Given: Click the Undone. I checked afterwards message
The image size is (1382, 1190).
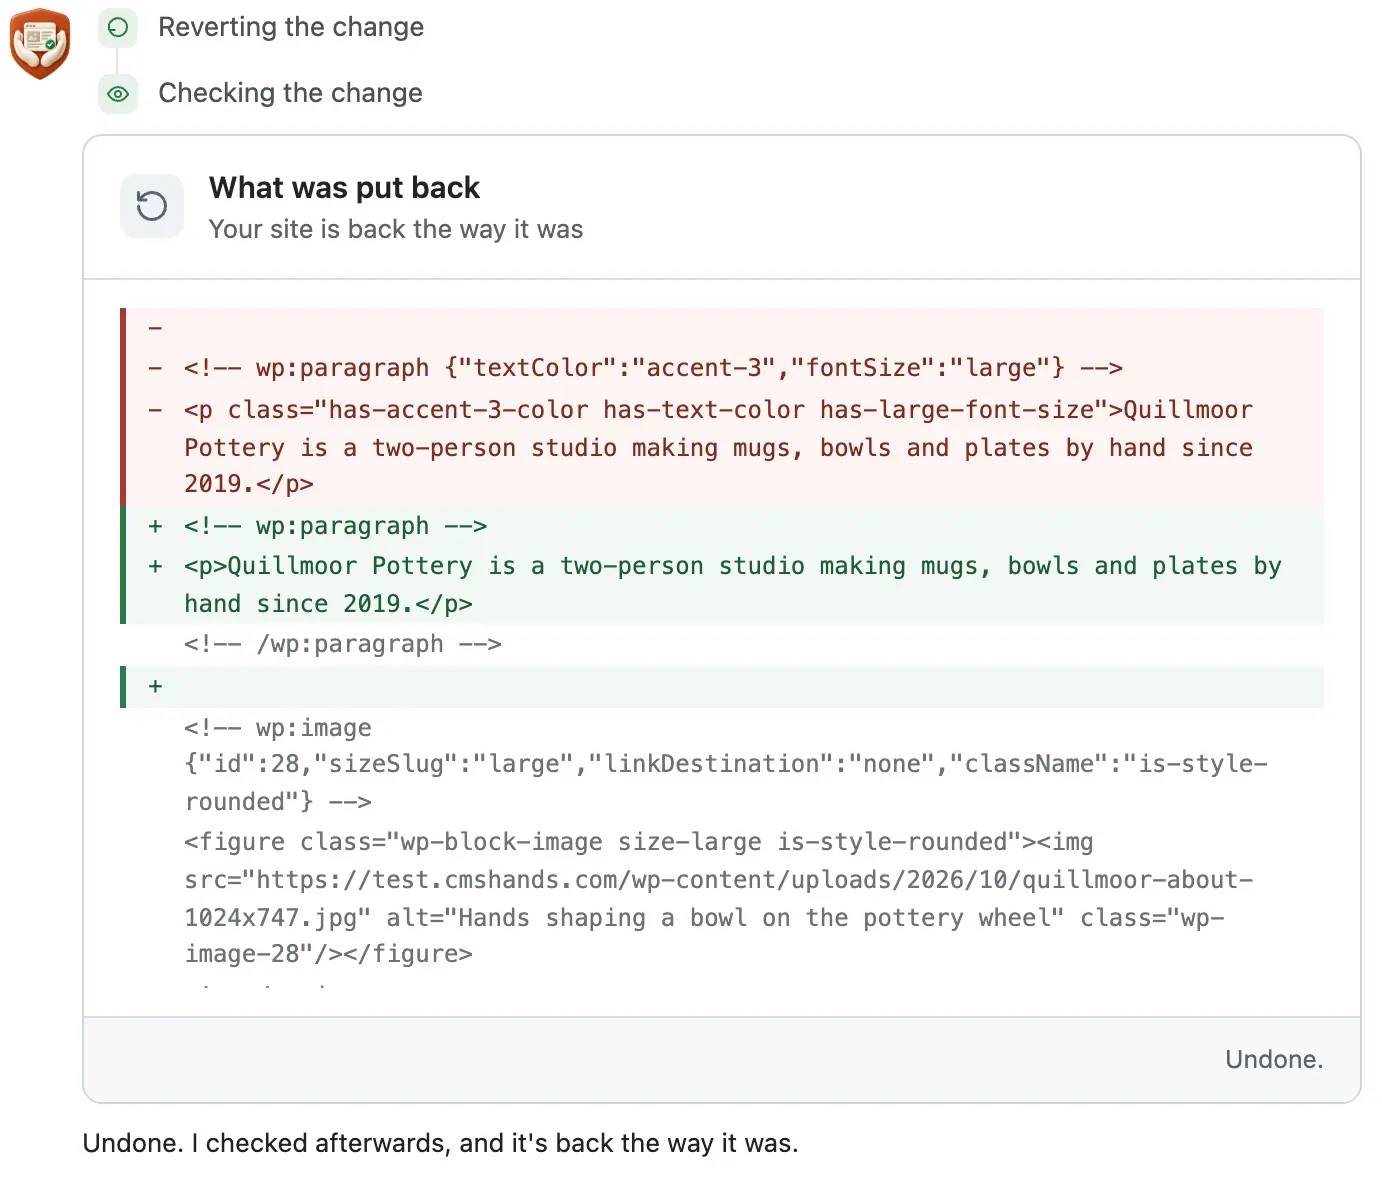Looking at the screenshot, I should click(x=440, y=1143).
